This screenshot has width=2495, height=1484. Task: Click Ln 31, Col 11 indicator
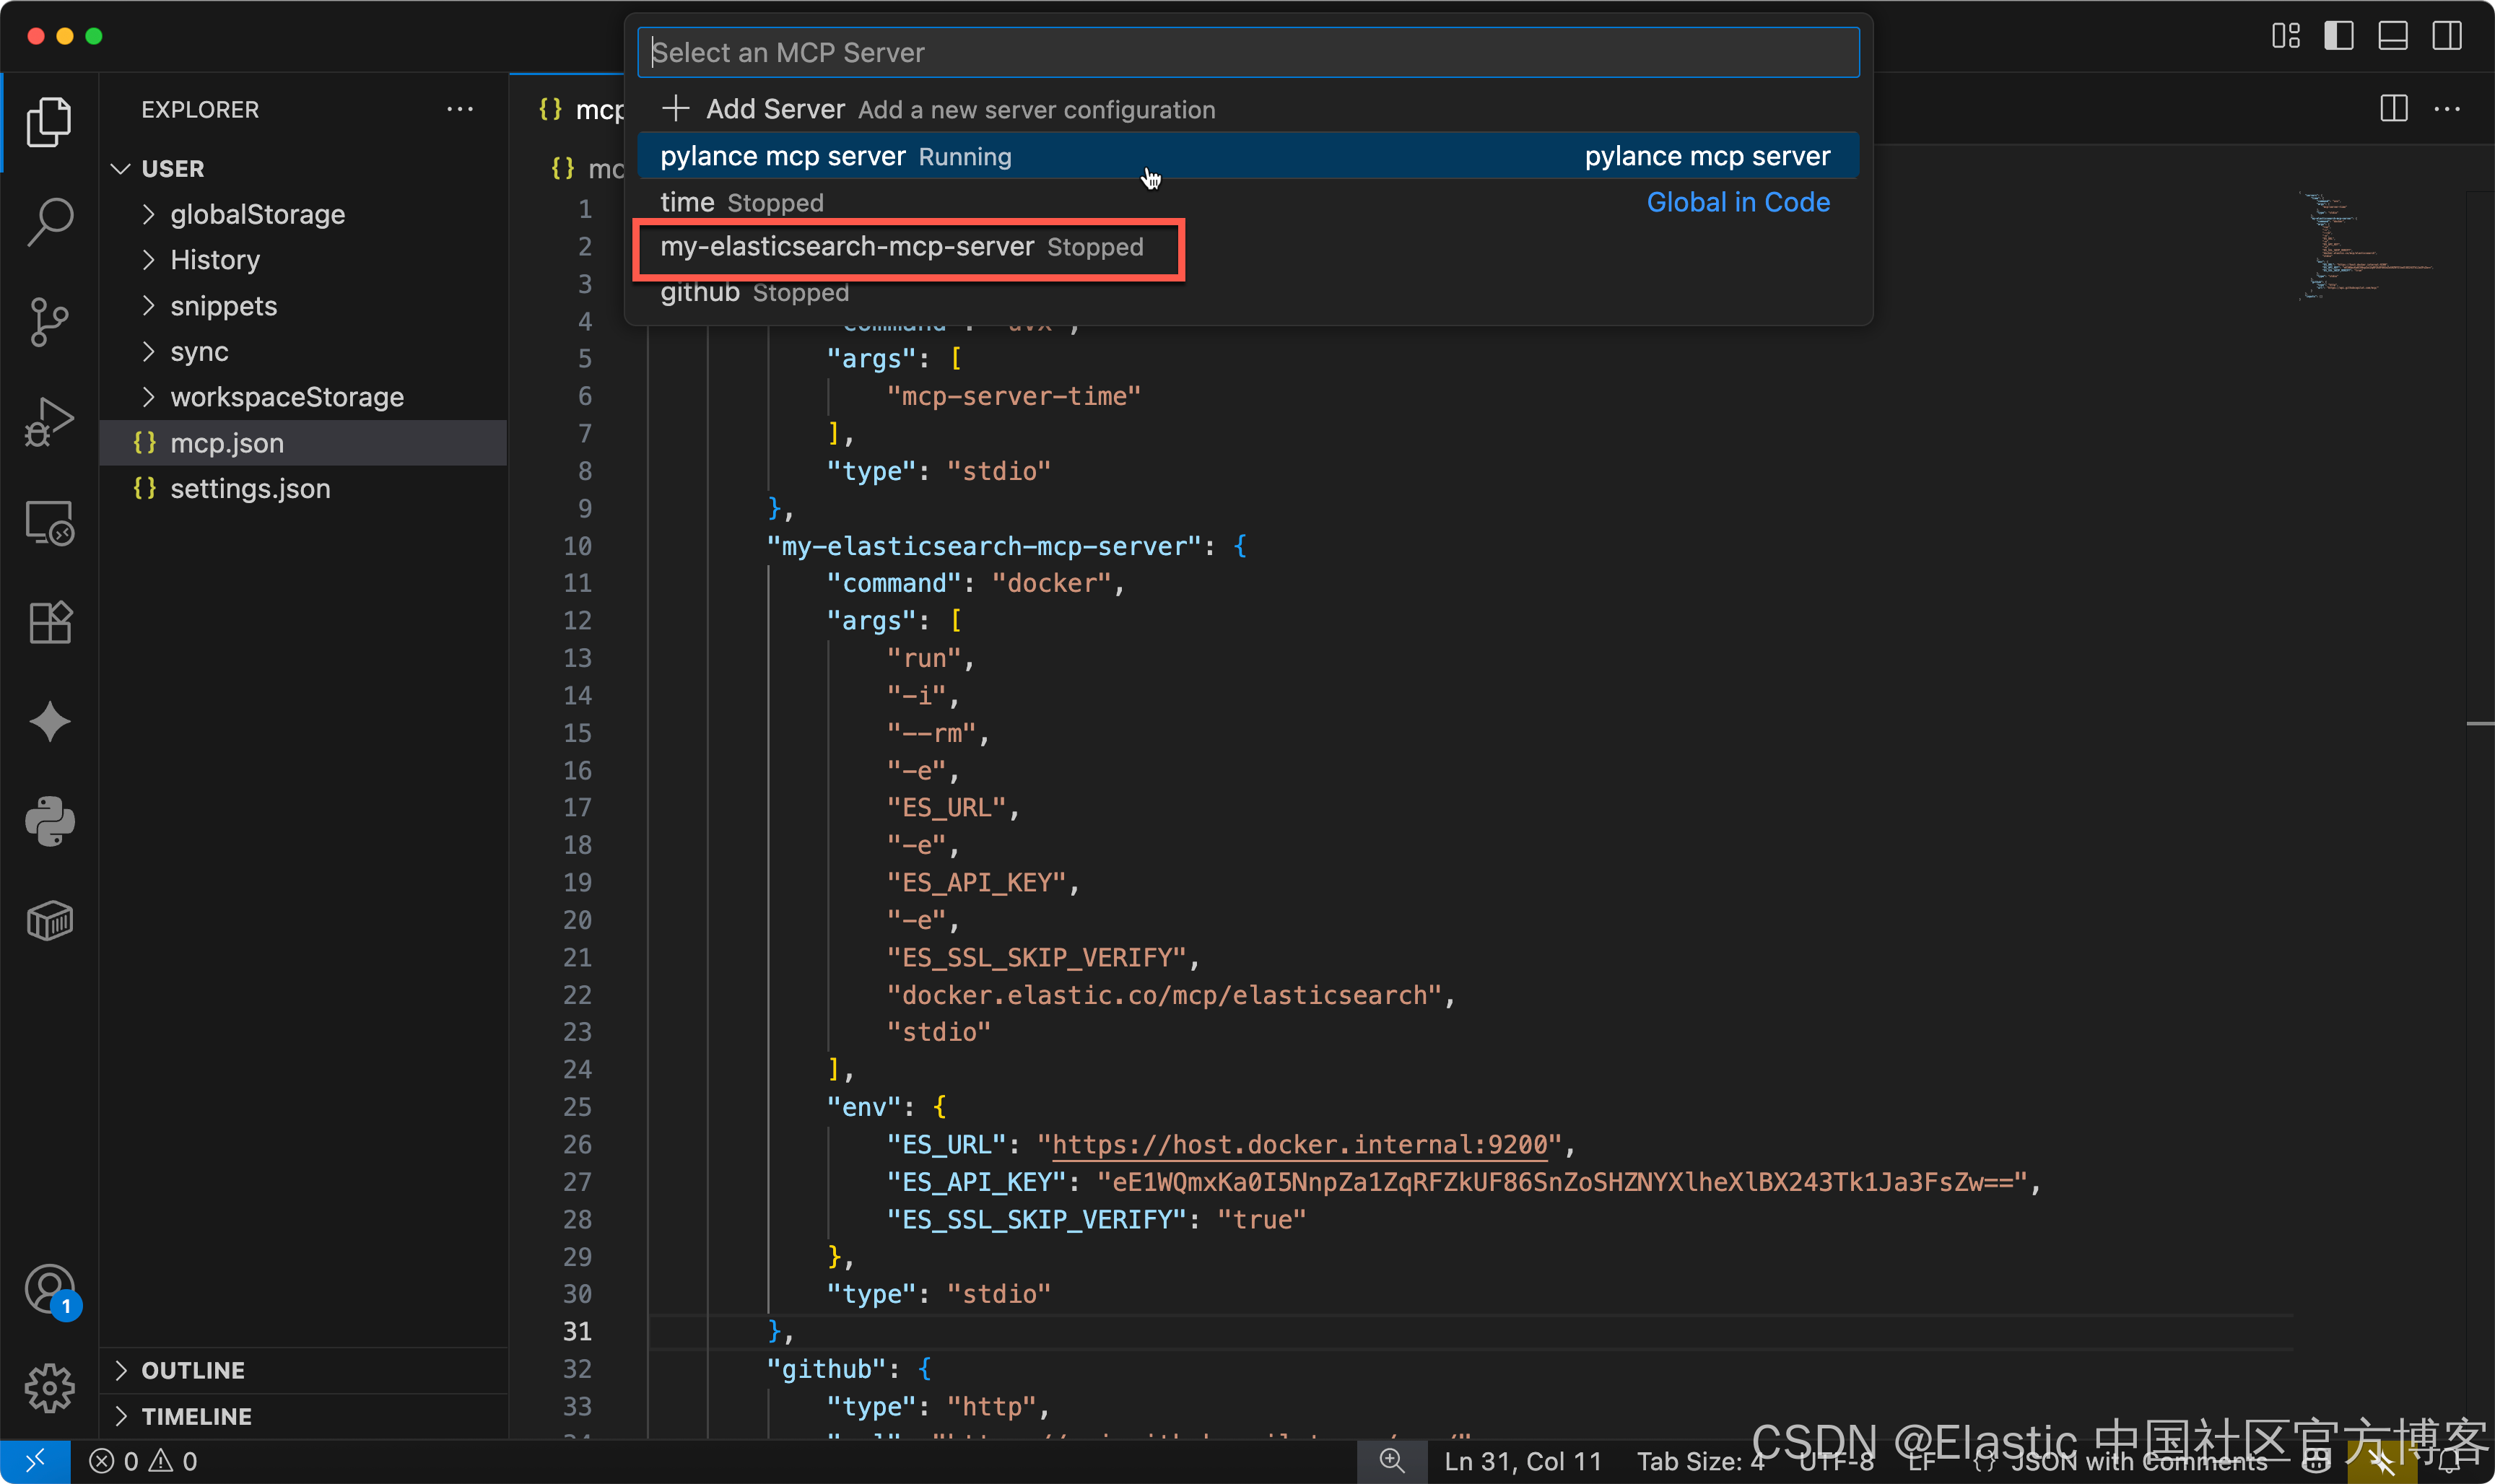click(1523, 1461)
